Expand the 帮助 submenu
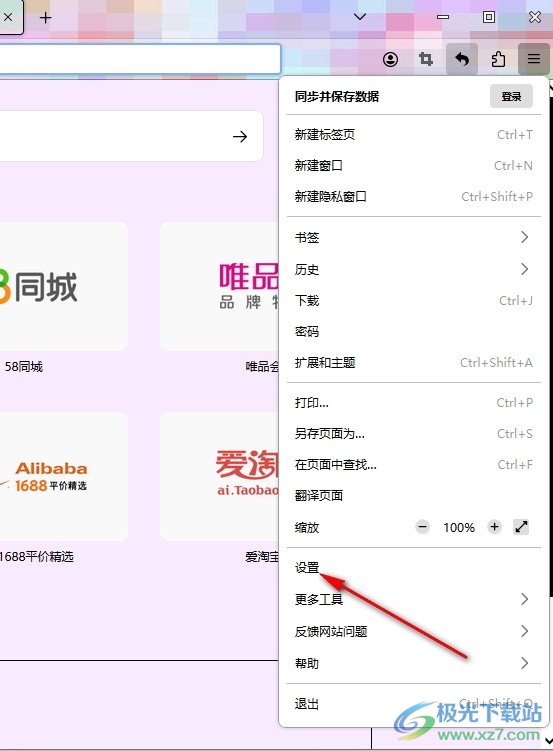This screenshot has width=553, height=751. [414, 663]
